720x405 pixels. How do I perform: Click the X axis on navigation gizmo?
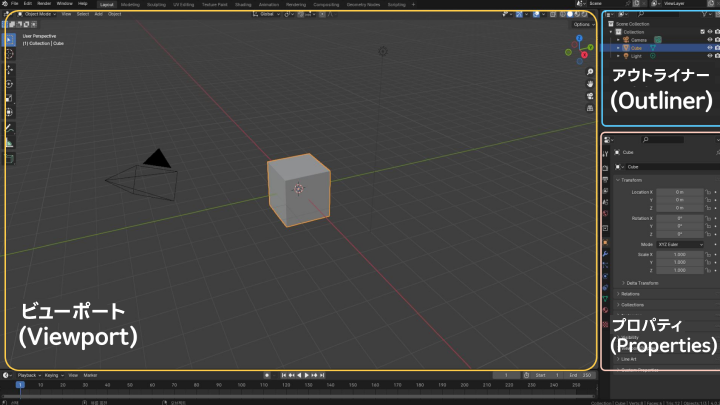pos(585,55)
